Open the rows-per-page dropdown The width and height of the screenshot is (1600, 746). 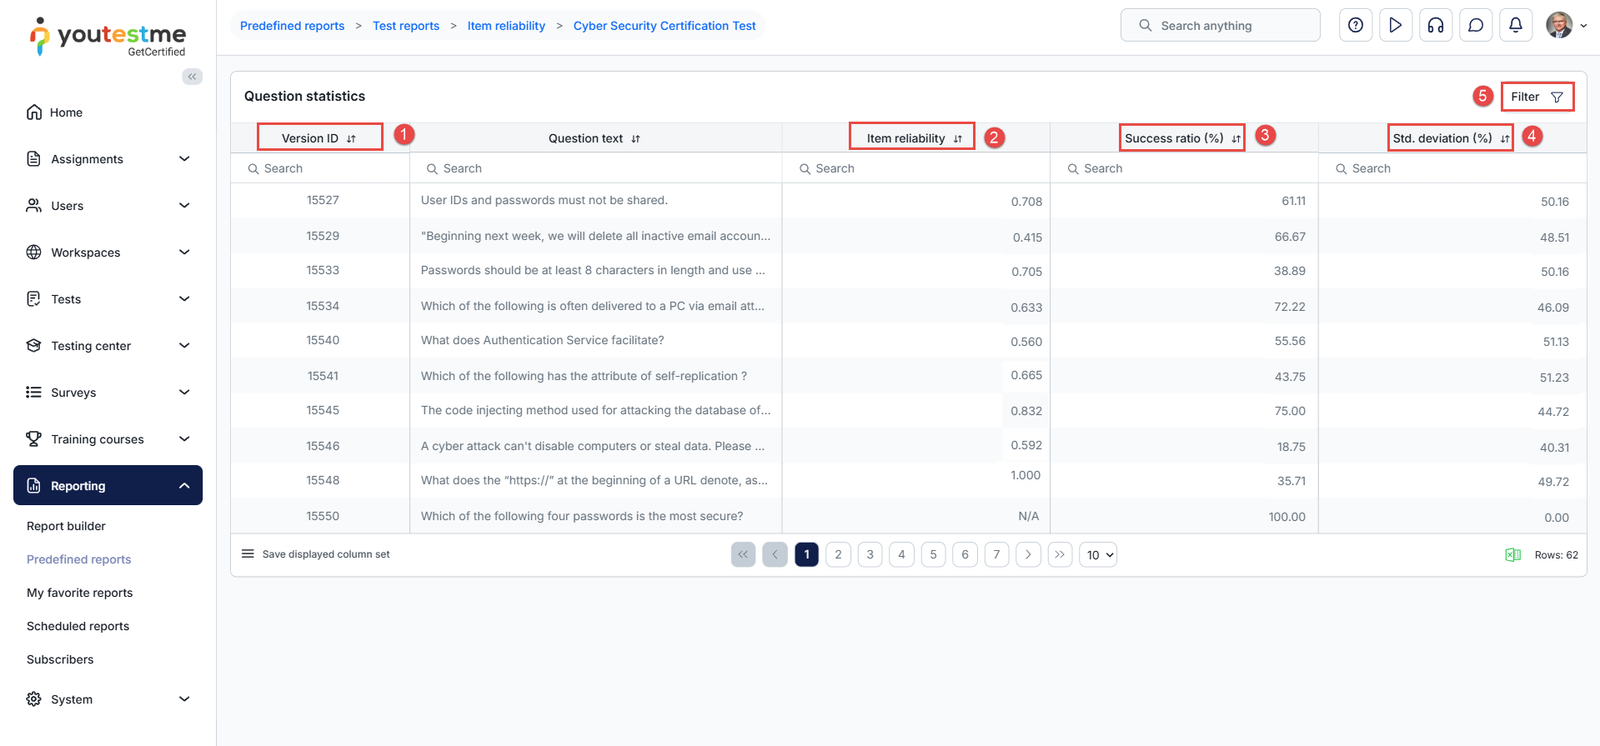click(1097, 555)
